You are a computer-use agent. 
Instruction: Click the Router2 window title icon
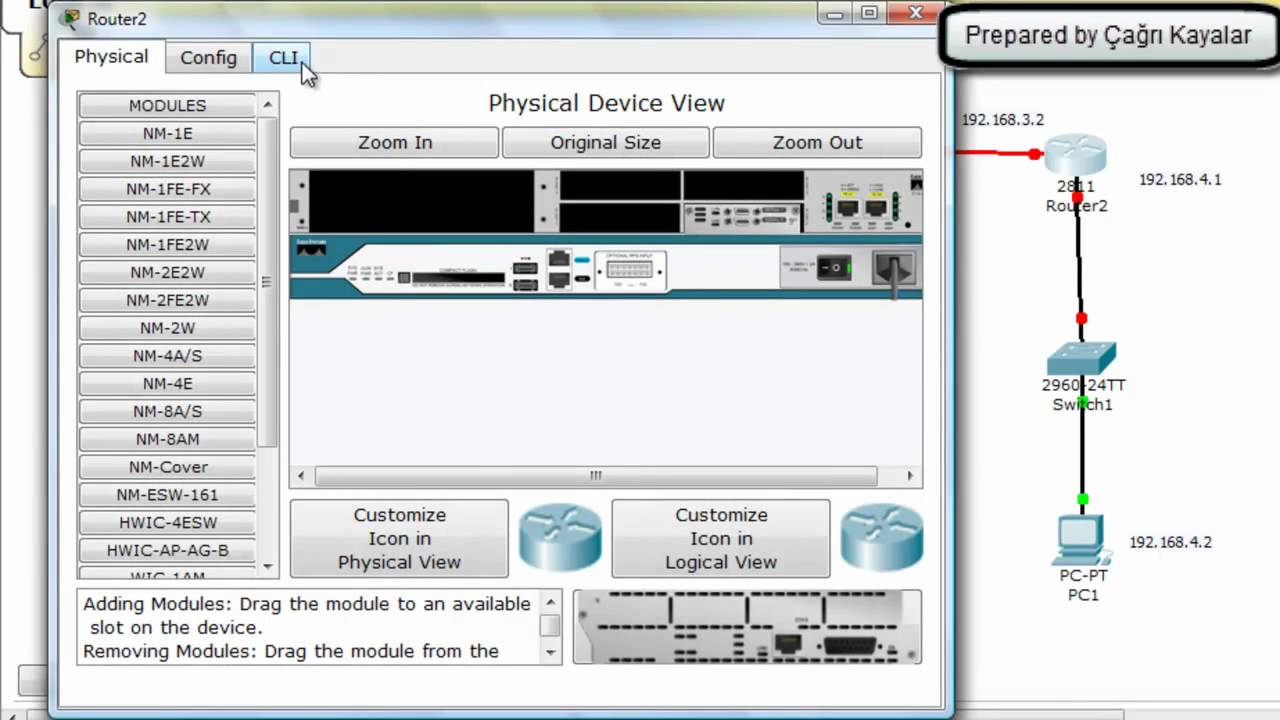click(x=71, y=18)
